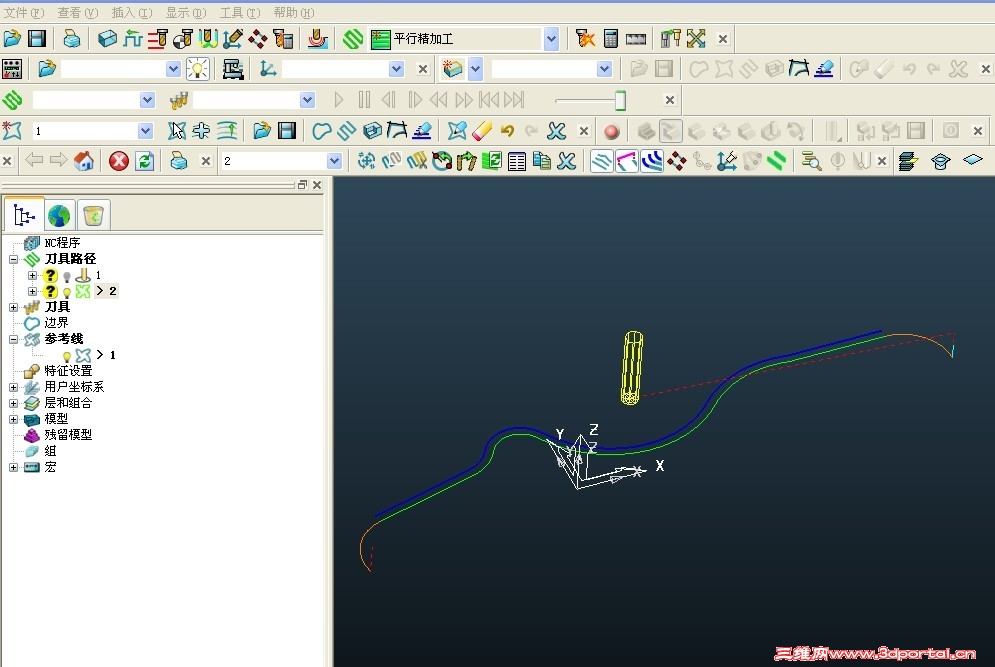Click the workplane axis icon

click(268, 69)
